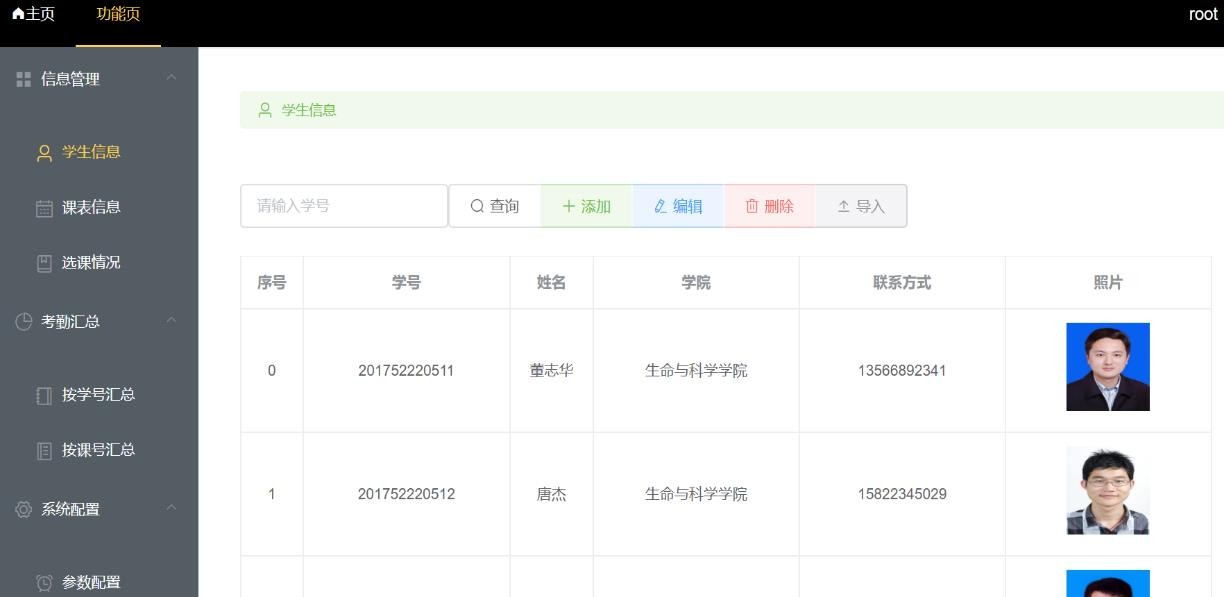Open 选课情况 menu item
The width and height of the screenshot is (1224, 597).
(99, 262)
